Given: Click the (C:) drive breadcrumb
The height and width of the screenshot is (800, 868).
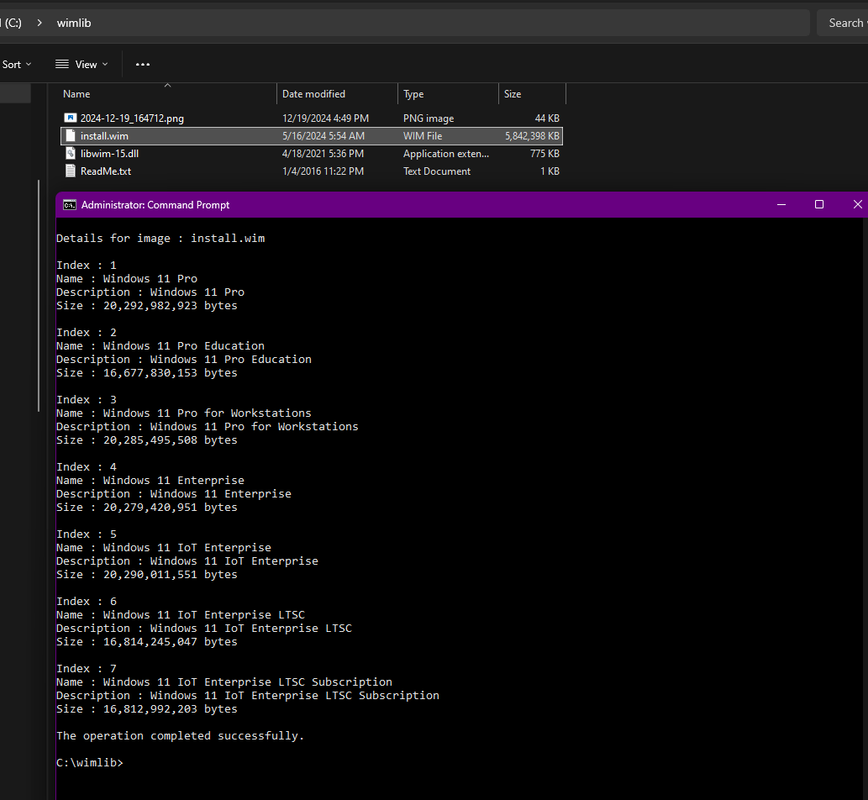Looking at the screenshot, I should point(12,23).
